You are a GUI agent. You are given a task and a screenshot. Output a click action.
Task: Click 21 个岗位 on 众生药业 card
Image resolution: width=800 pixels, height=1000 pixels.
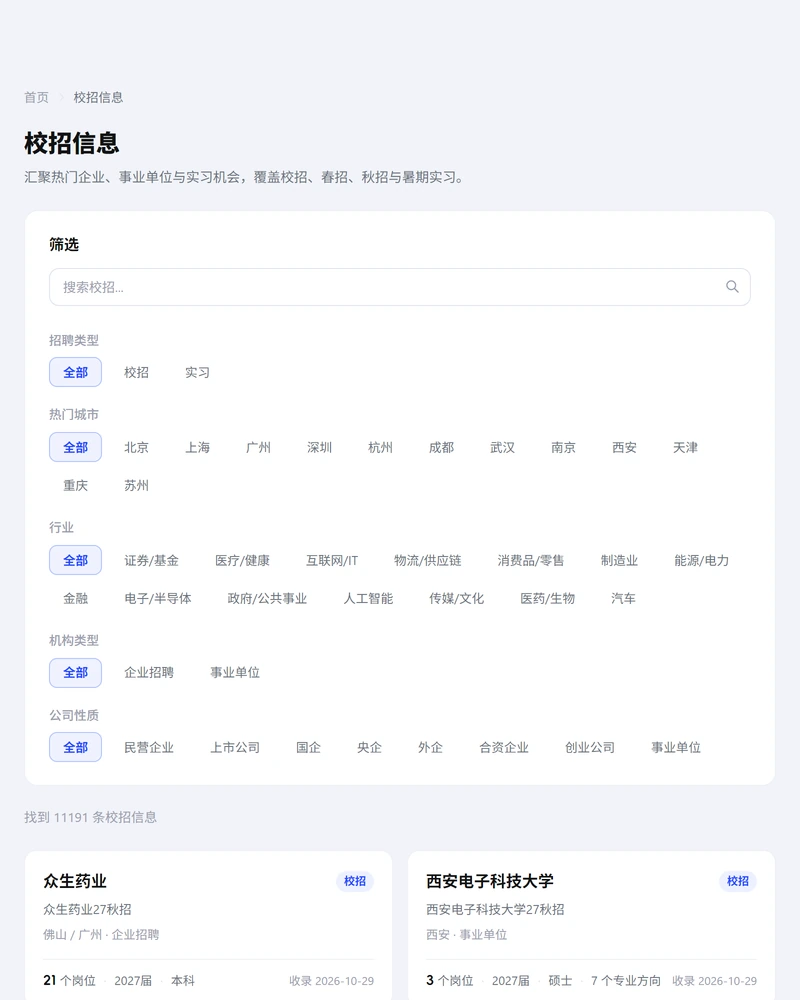[70, 981]
